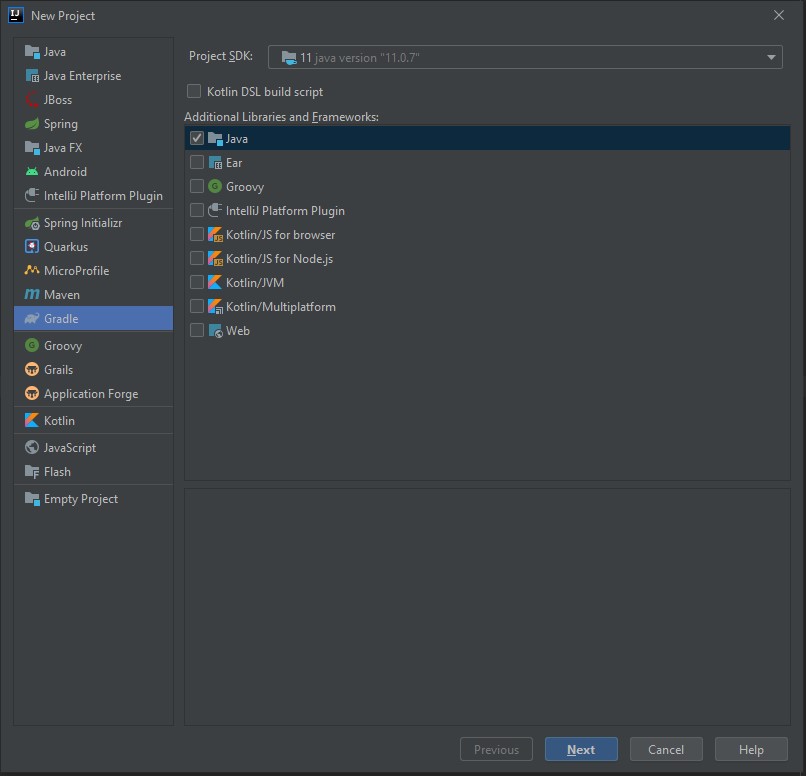Screen dimensions: 806x776
Task: Select the Groovy icon in the sidebar
Action: [32, 345]
